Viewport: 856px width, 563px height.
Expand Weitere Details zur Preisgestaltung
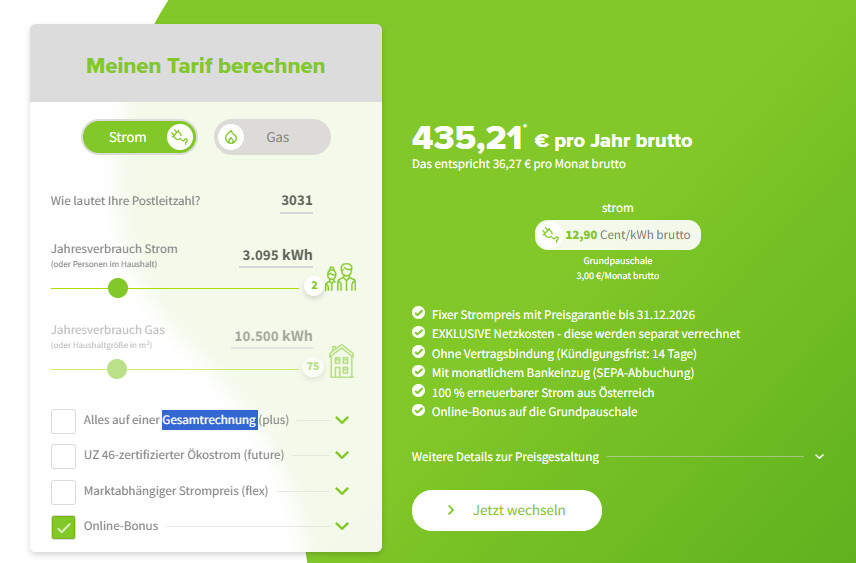(x=819, y=457)
